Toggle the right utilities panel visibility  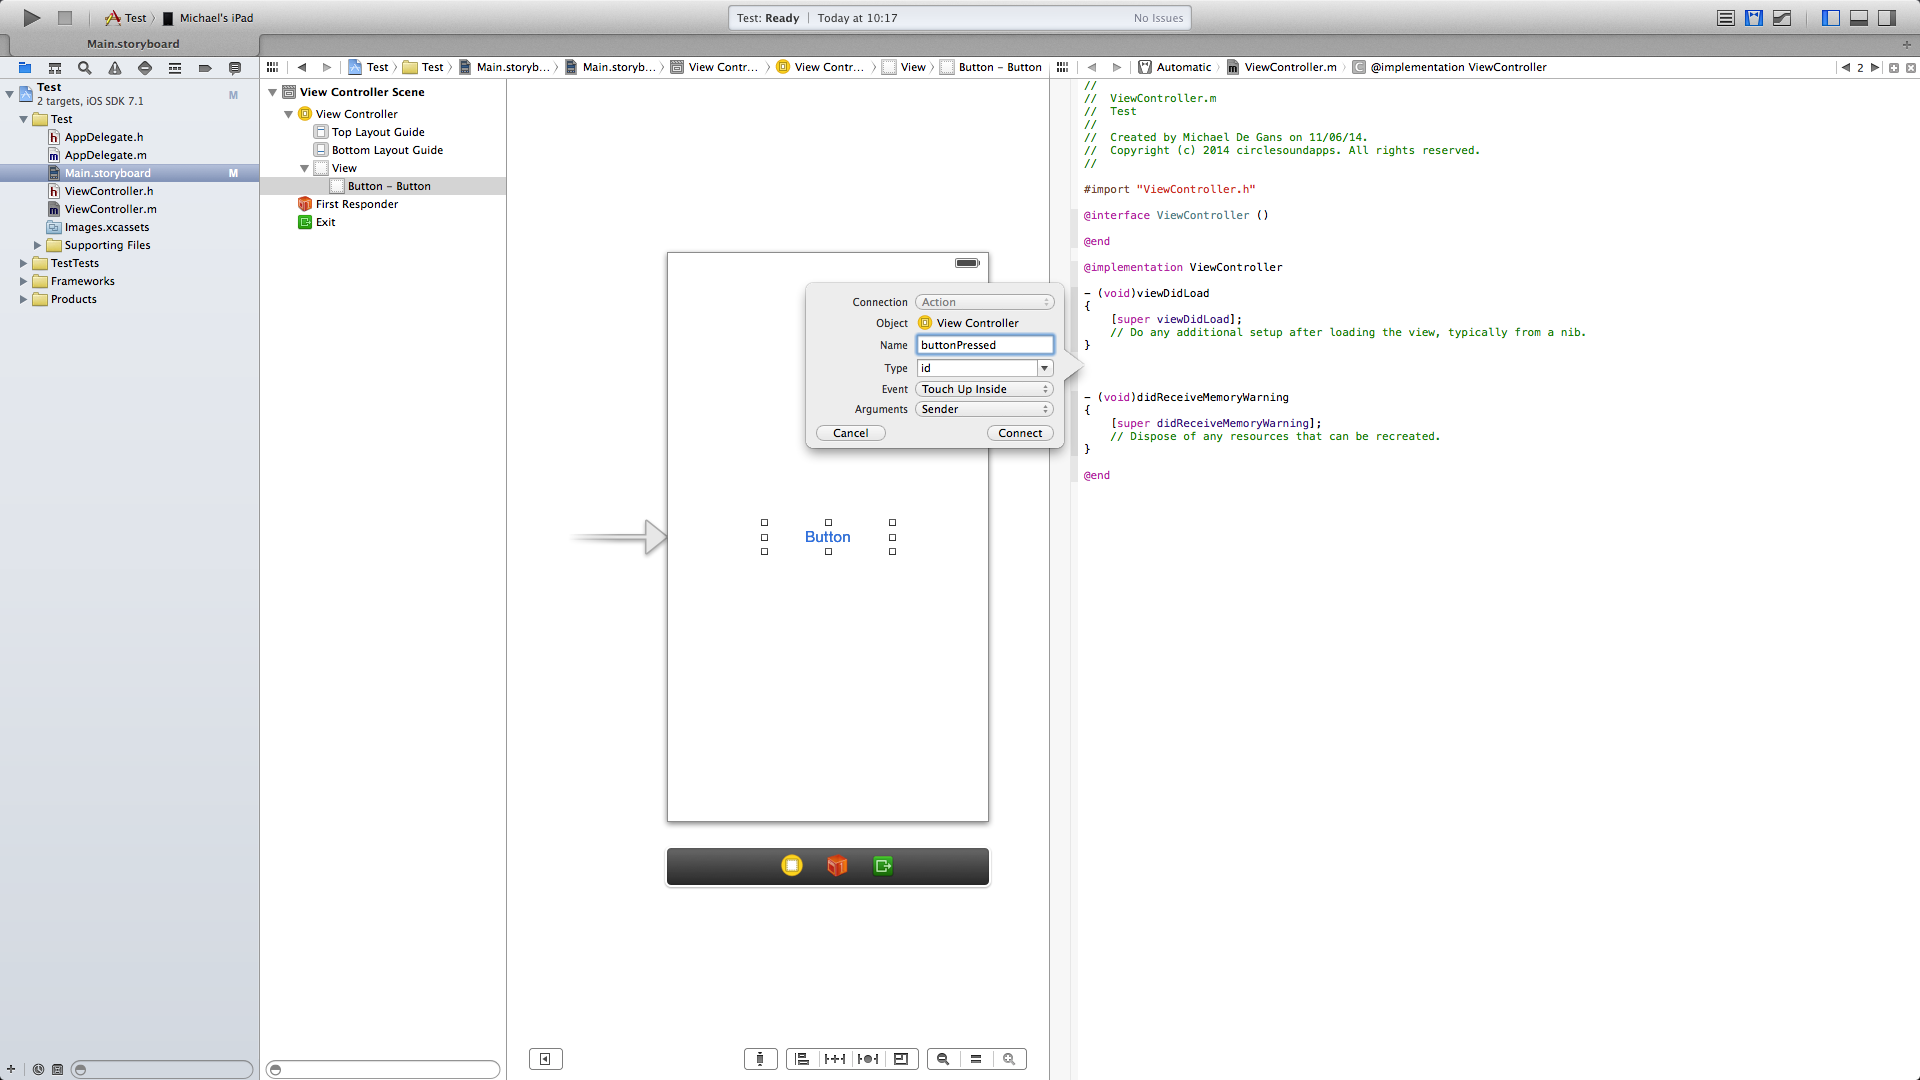[1887, 18]
